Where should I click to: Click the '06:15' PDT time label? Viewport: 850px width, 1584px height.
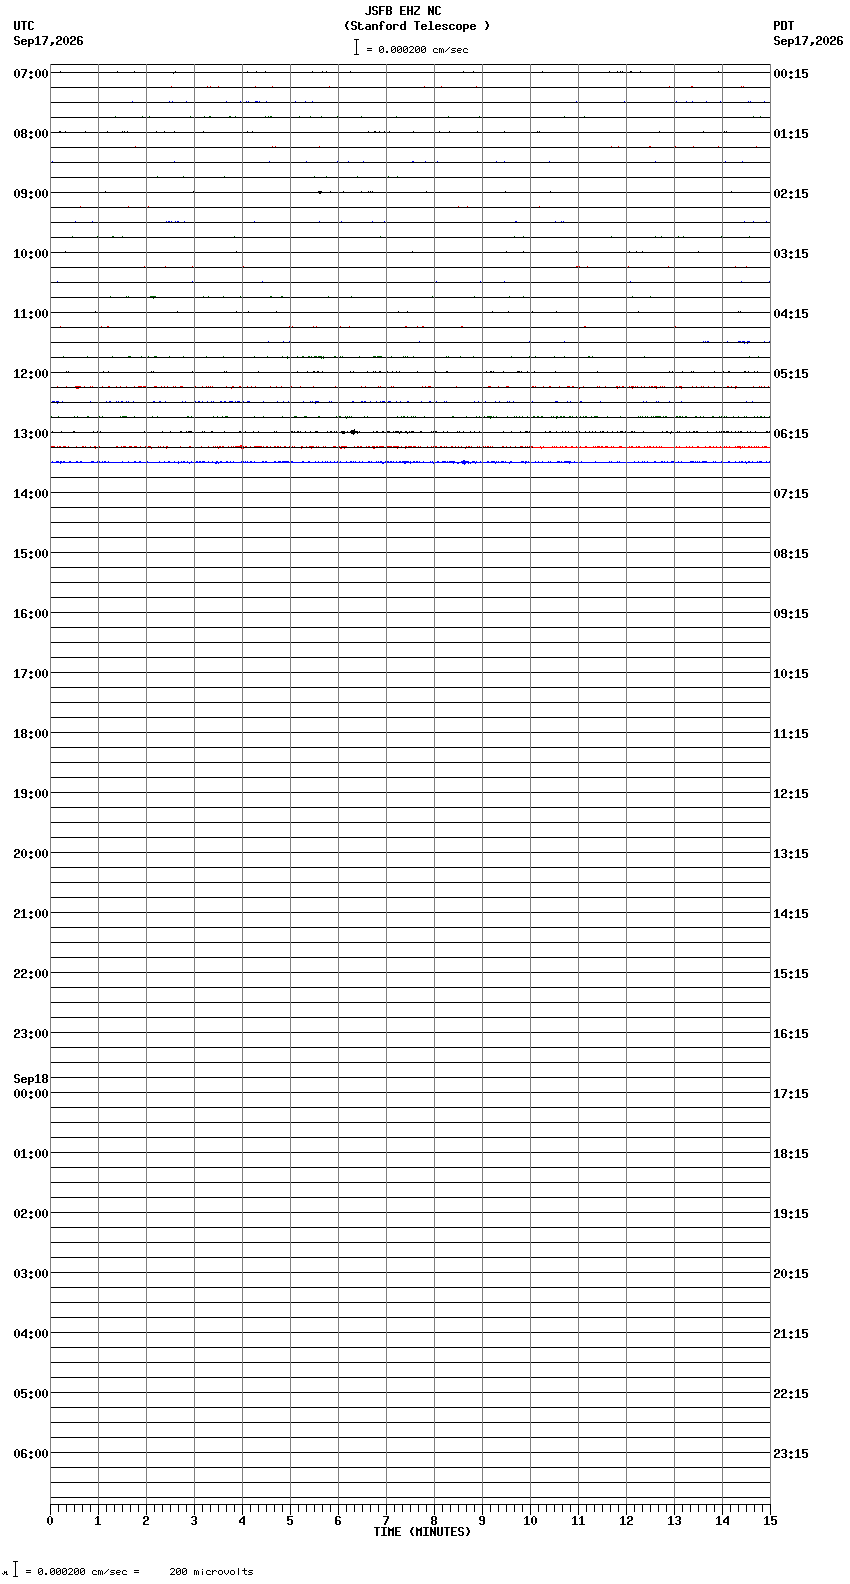(x=791, y=434)
